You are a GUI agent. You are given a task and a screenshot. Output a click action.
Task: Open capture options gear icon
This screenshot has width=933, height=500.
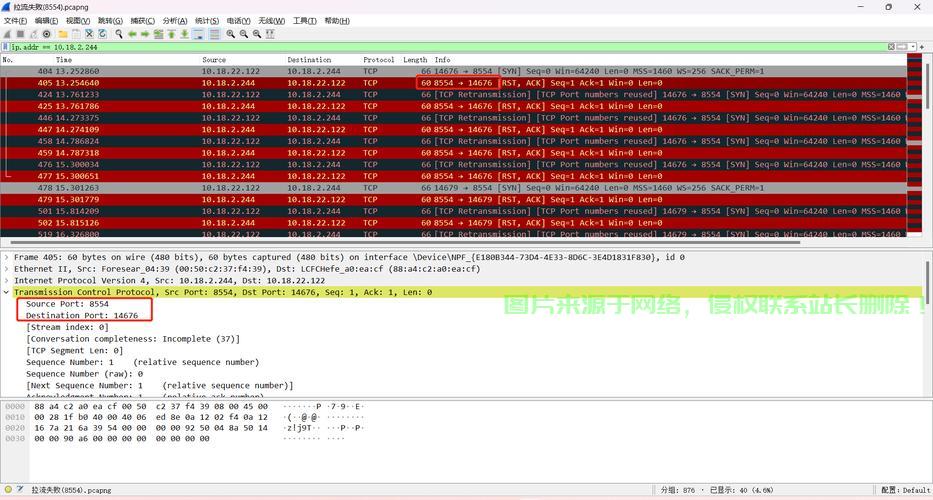tap(46, 34)
